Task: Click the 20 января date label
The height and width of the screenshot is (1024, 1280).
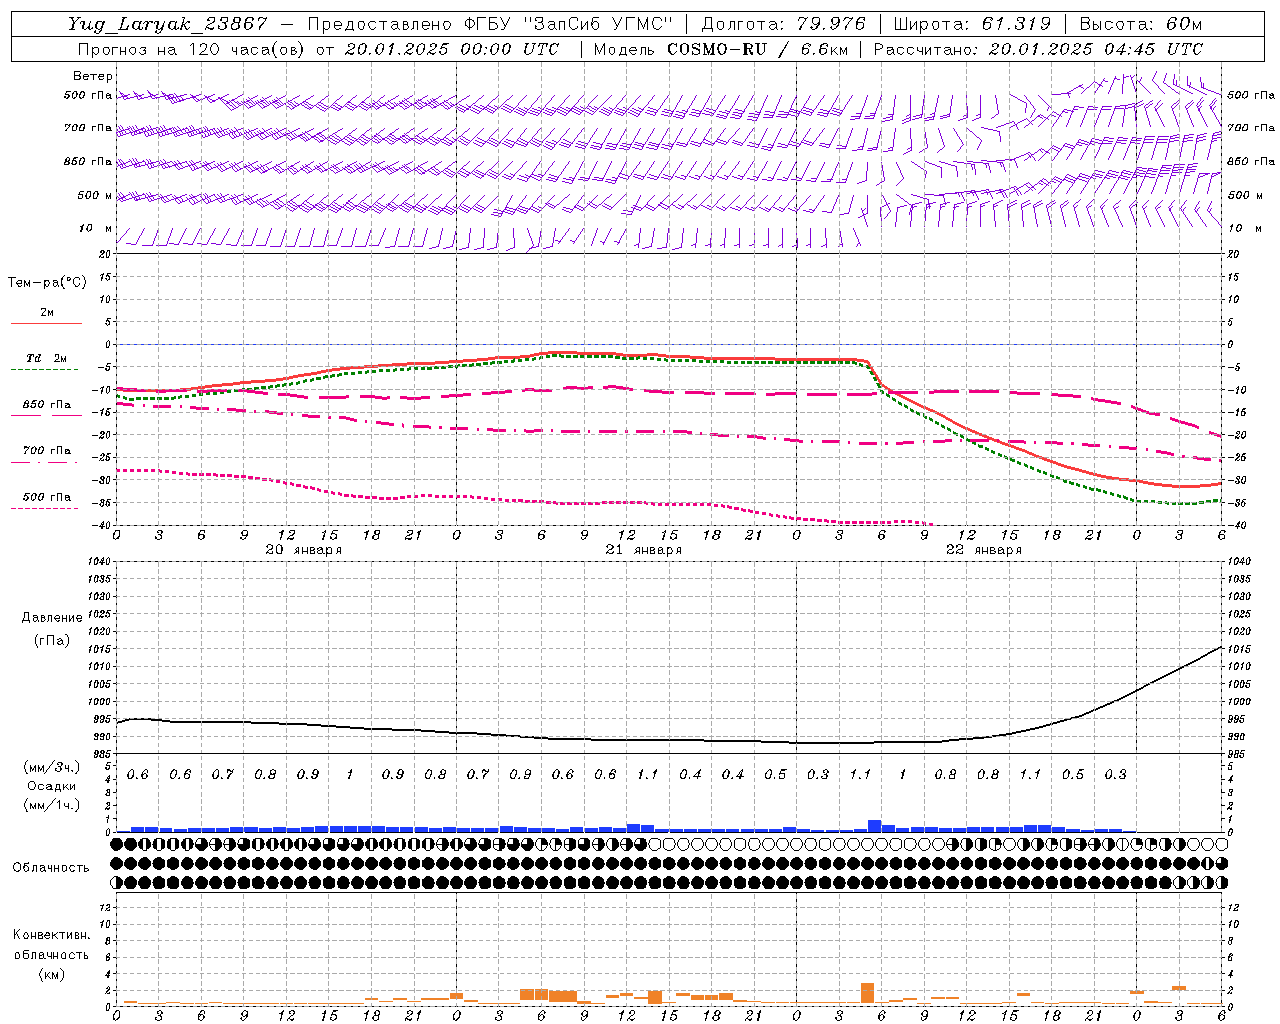Action: 304,550
